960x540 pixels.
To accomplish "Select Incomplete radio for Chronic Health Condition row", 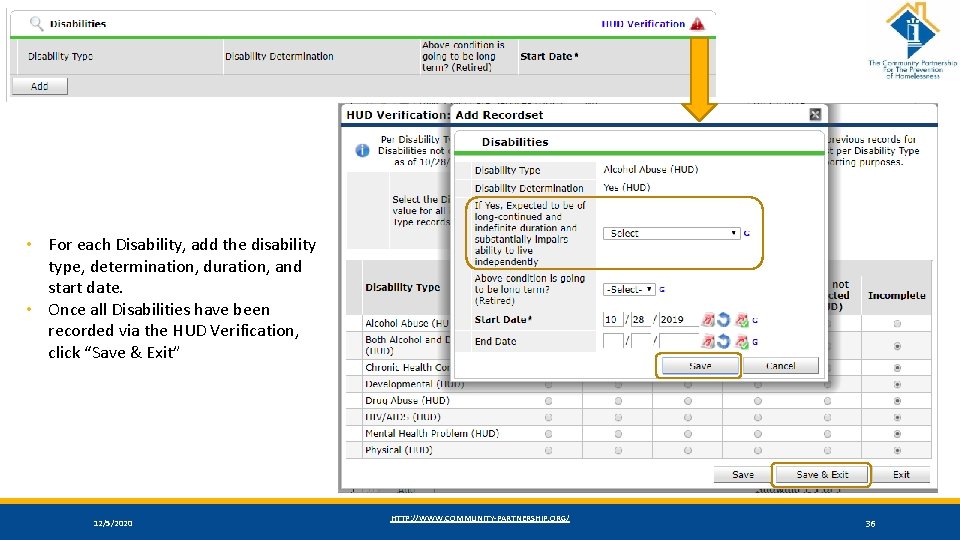I will pyautogui.click(x=897, y=367).
